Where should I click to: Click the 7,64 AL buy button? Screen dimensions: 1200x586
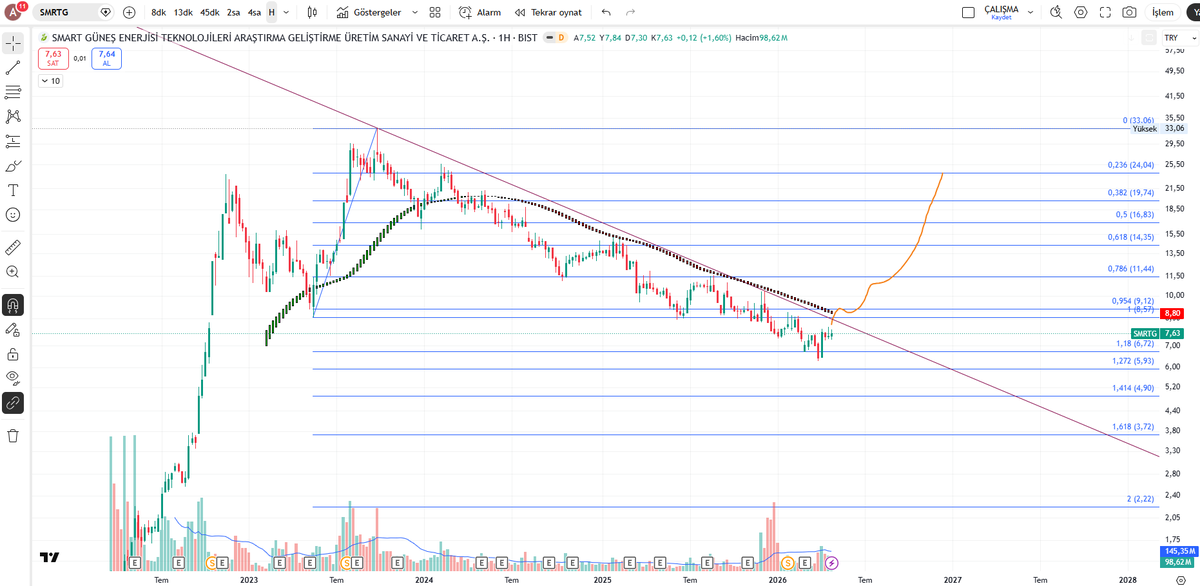[x=107, y=58]
